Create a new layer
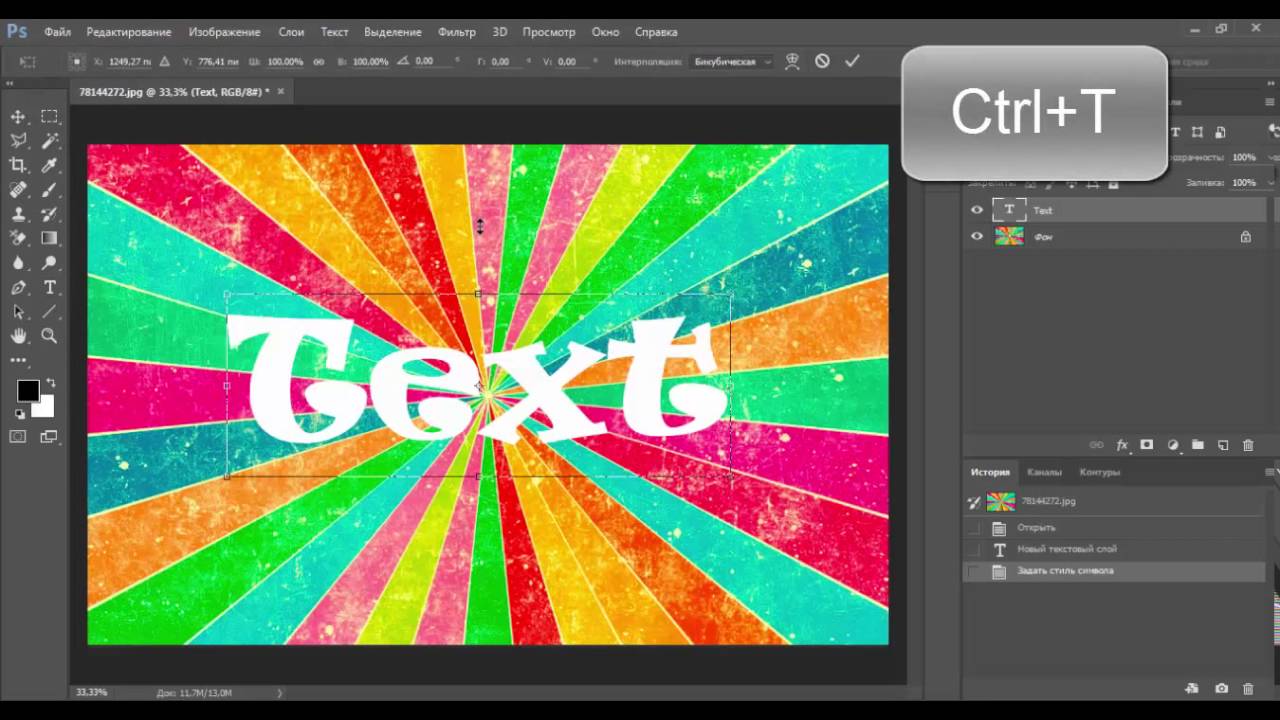Image resolution: width=1280 pixels, height=720 pixels. pos(1223,445)
